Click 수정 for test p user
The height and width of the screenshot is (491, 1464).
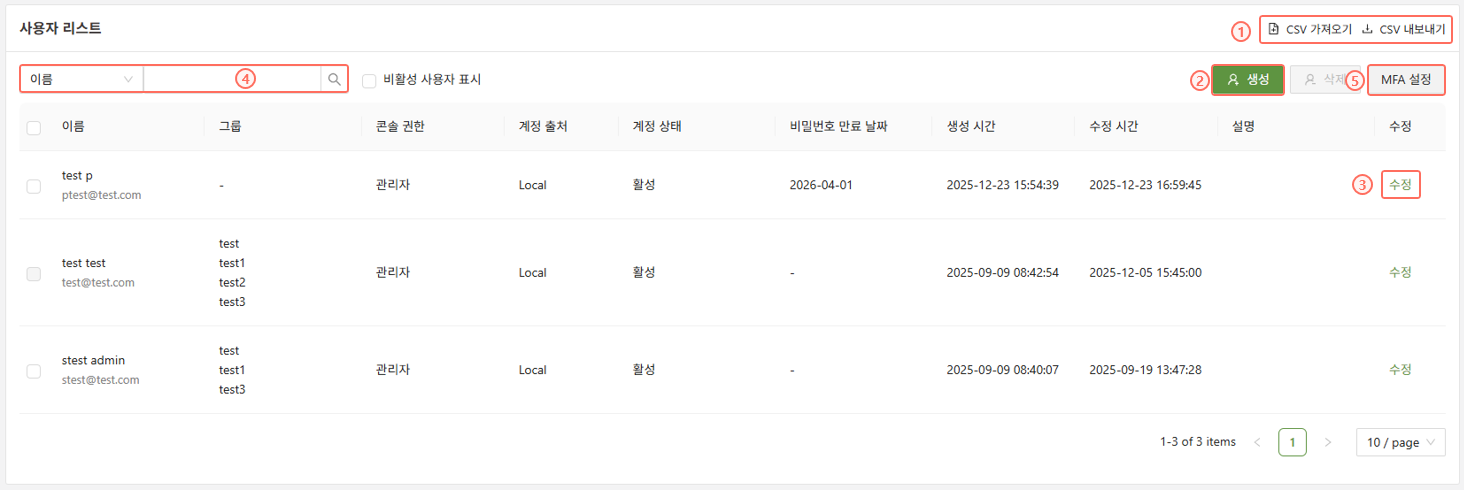tap(1400, 185)
